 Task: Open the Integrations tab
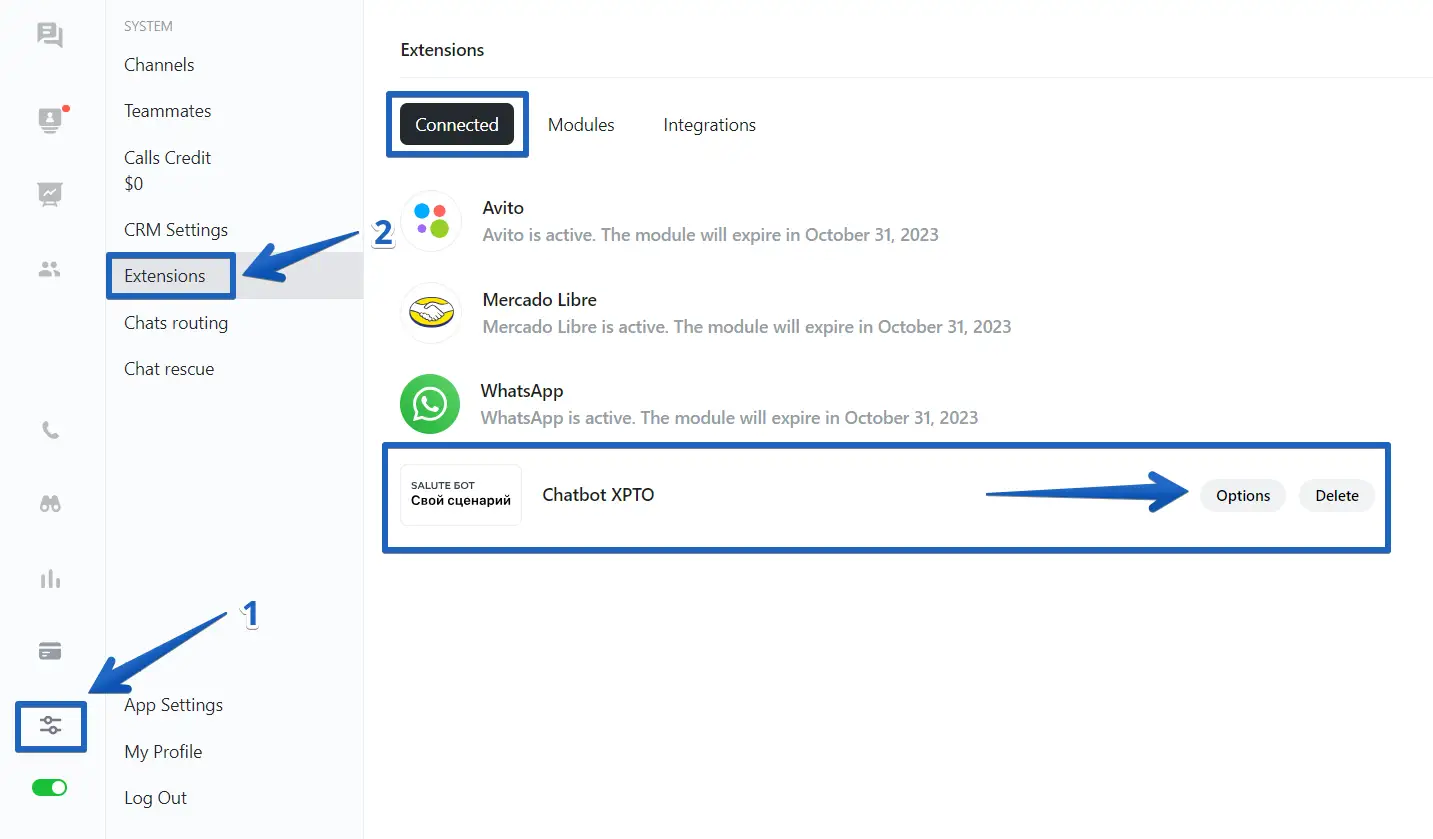pos(709,125)
